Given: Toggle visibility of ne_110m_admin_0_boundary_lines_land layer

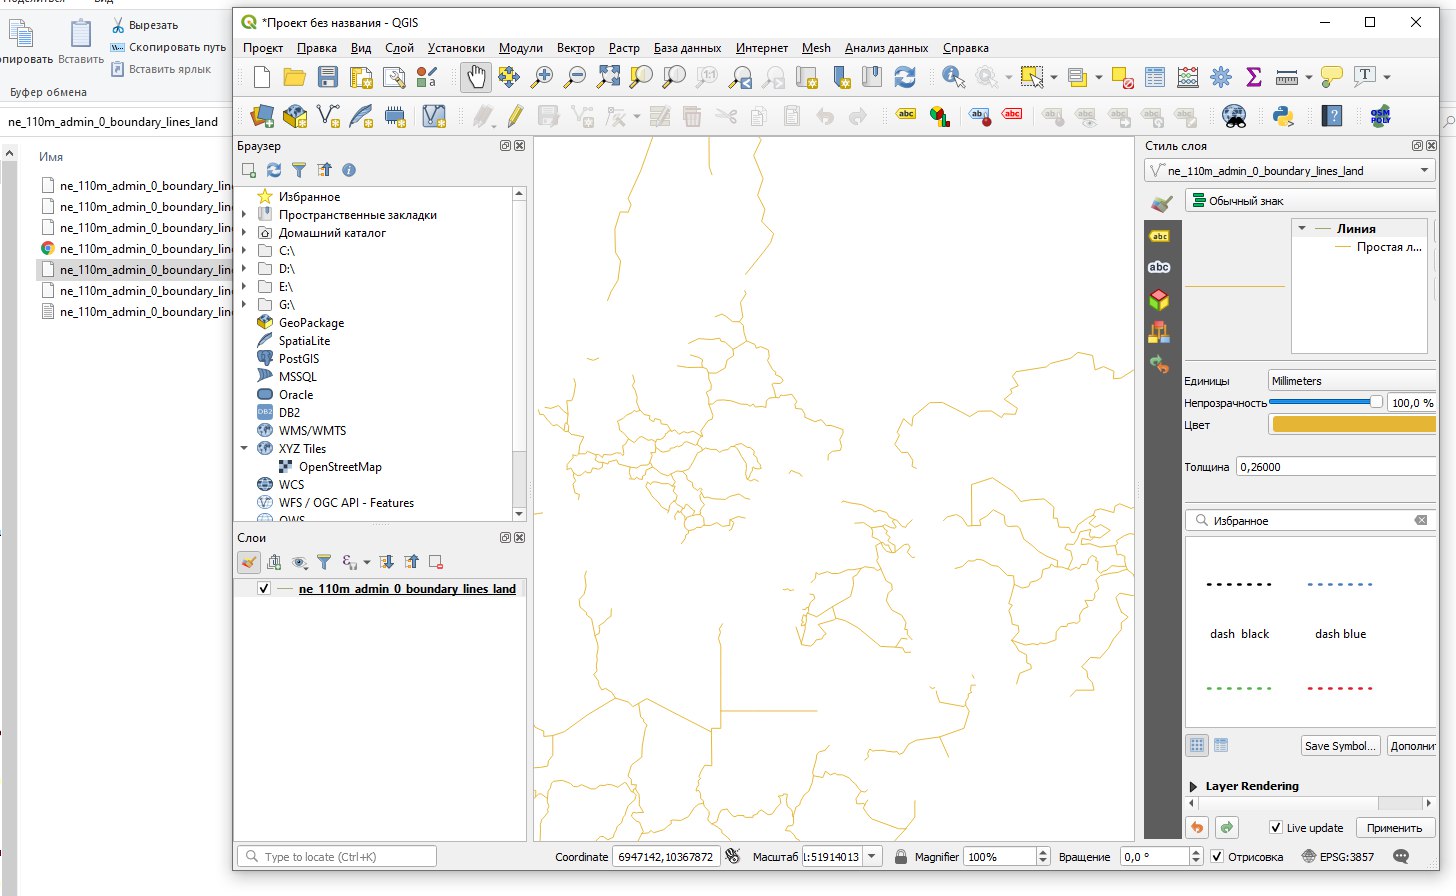Looking at the screenshot, I should pos(264,589).
